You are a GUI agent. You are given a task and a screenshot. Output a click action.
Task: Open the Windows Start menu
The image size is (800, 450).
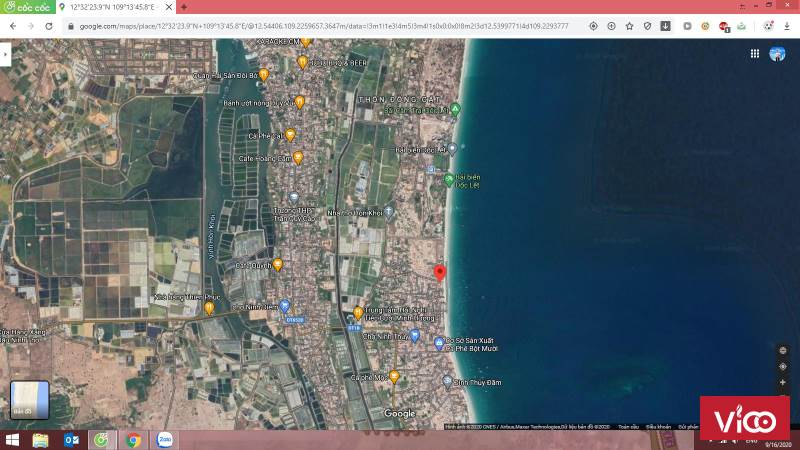point(13,439)
